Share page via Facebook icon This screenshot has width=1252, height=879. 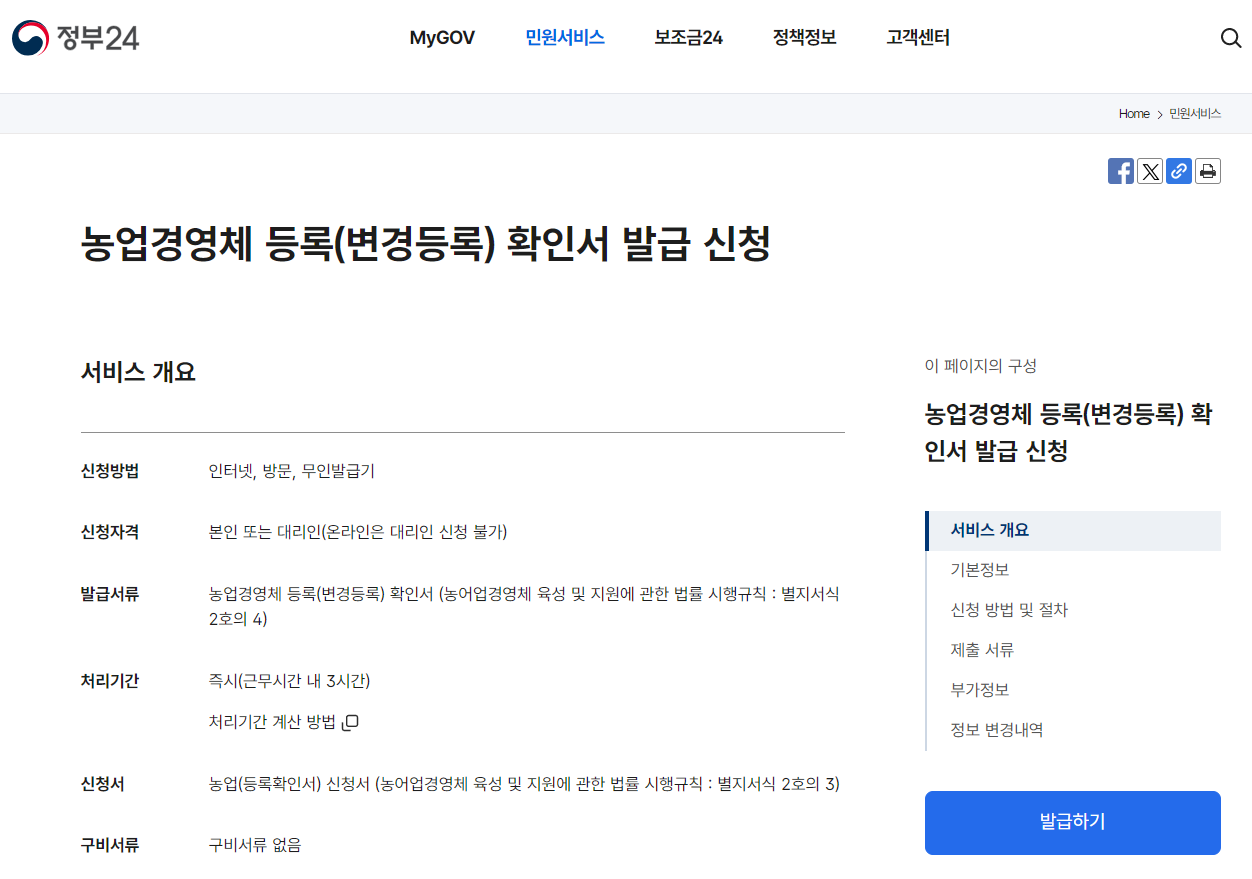pyautogui.click(x=1121, y=171)
